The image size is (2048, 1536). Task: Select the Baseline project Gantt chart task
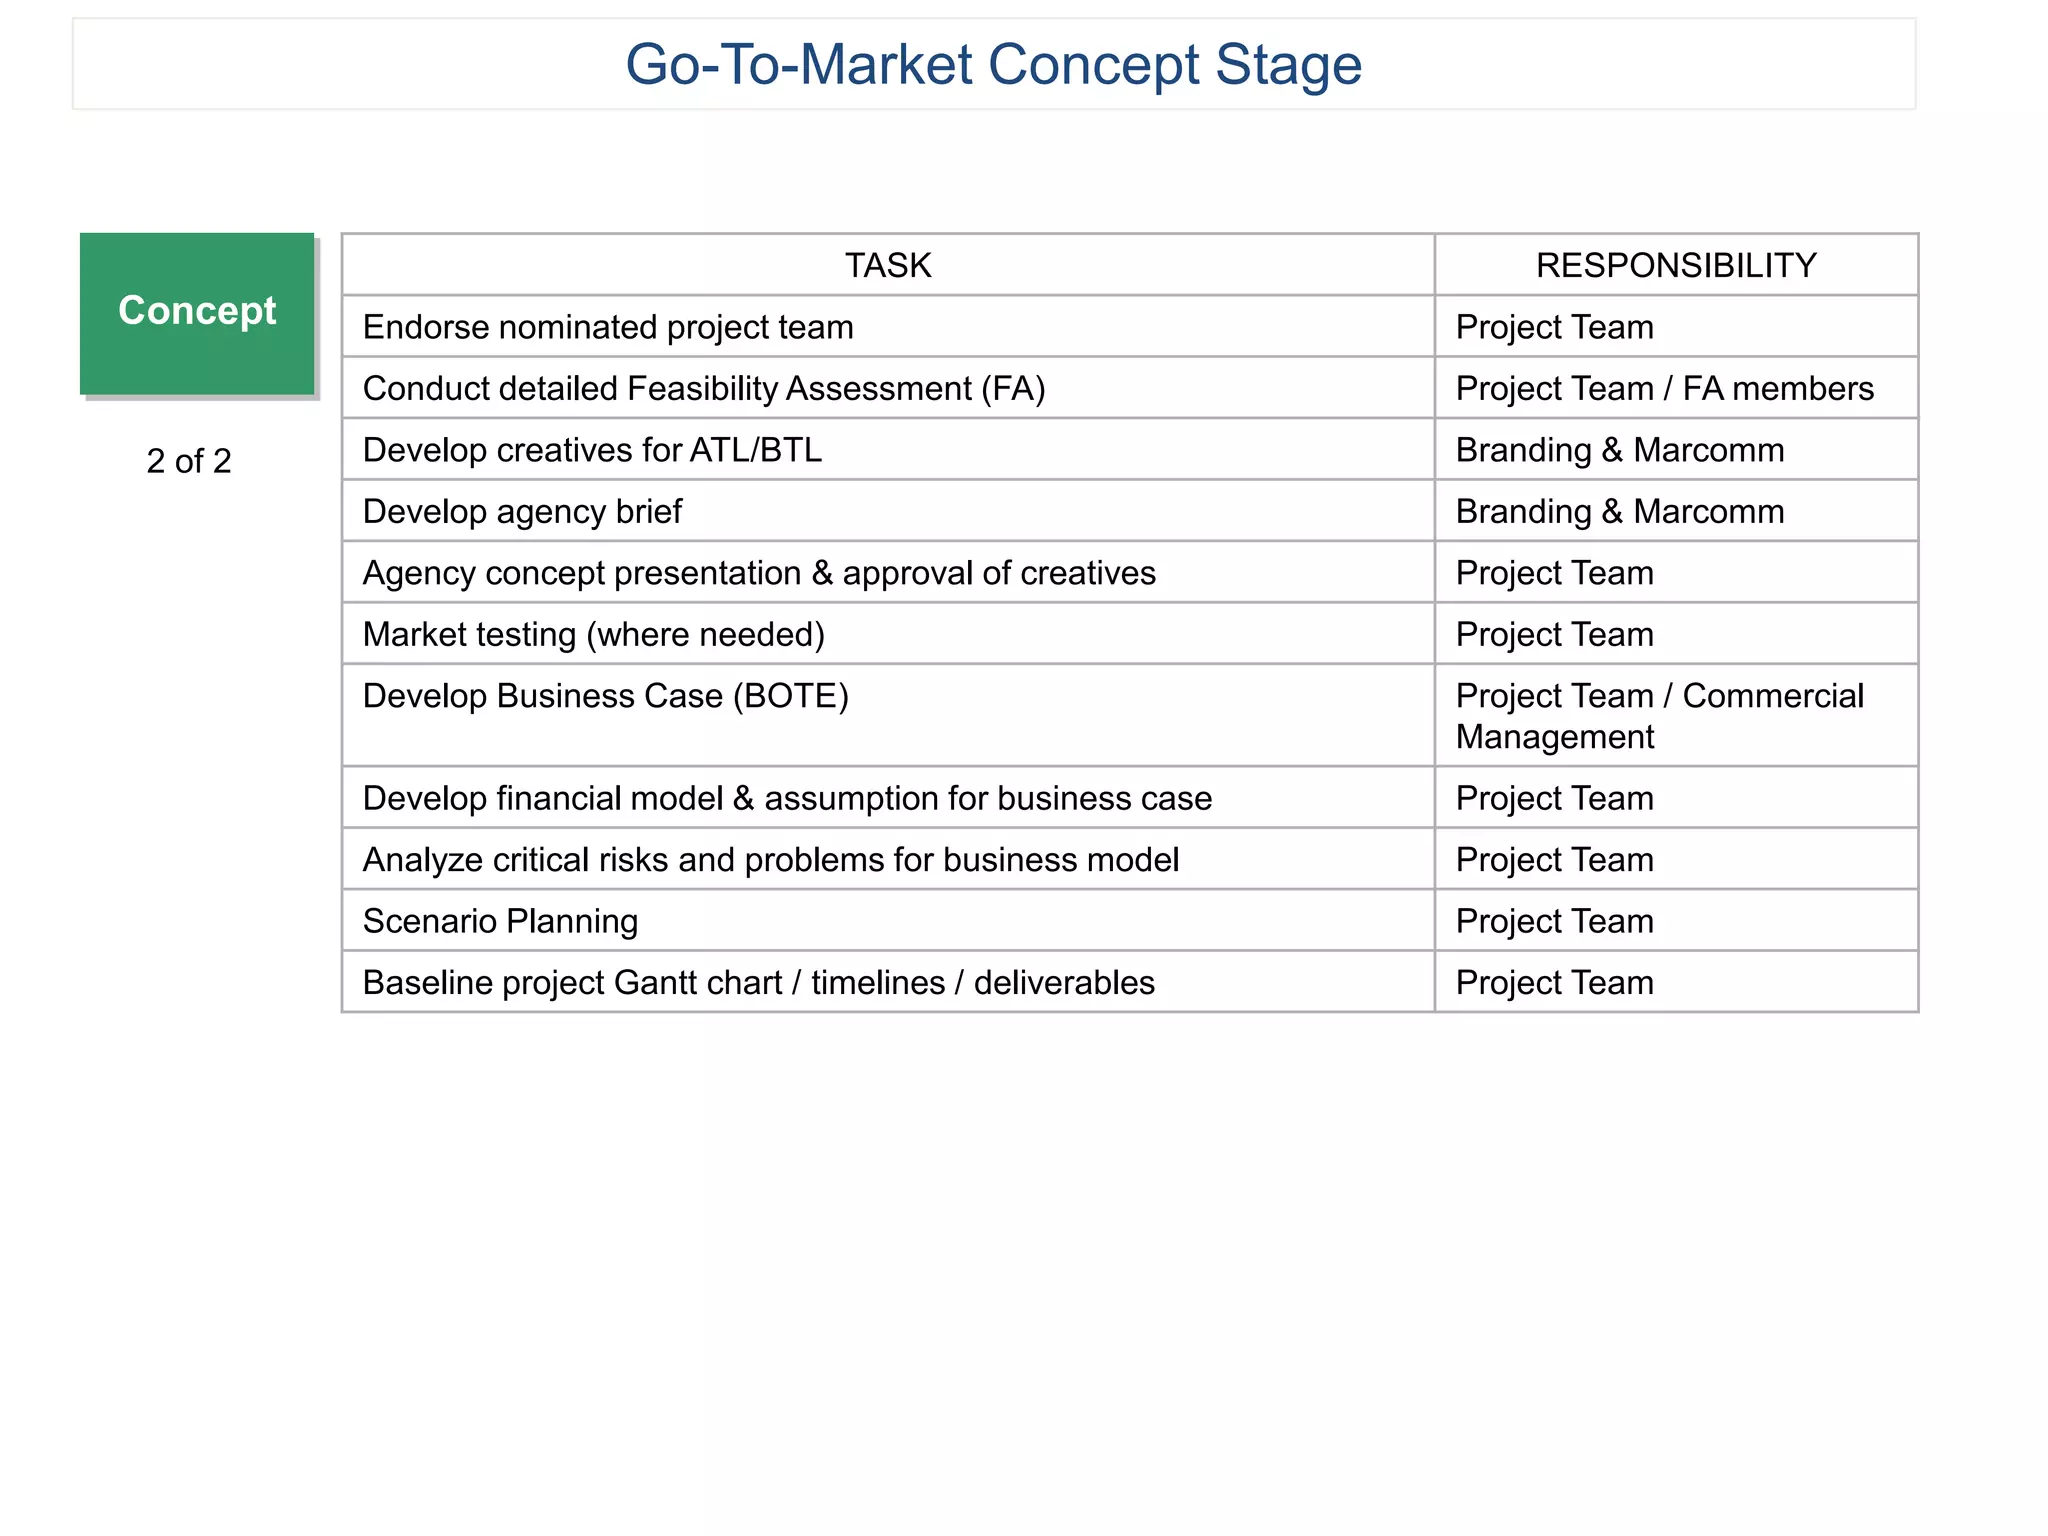(x=758, y=983)
